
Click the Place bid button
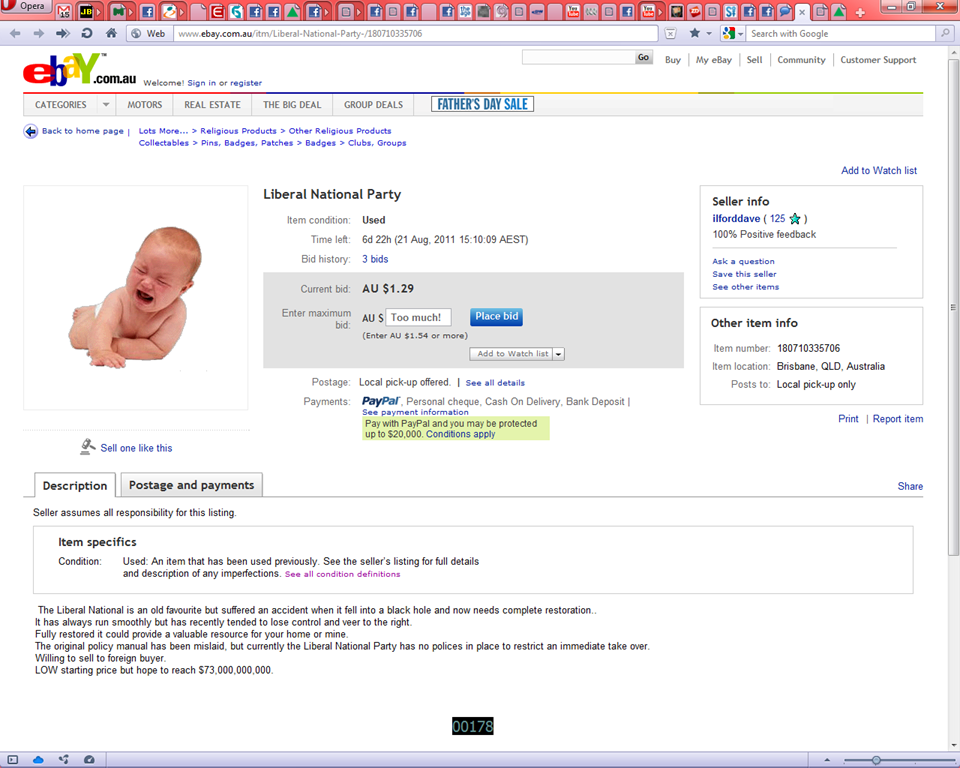tap(496, 317)
